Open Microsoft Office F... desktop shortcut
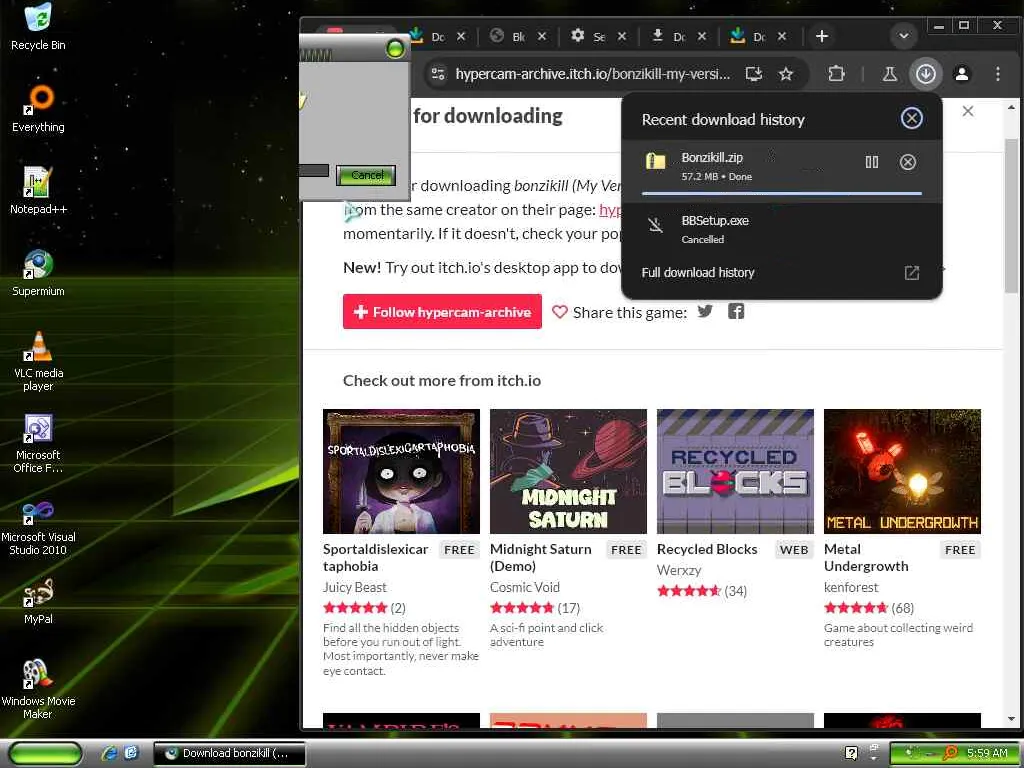 click(38, 443)
